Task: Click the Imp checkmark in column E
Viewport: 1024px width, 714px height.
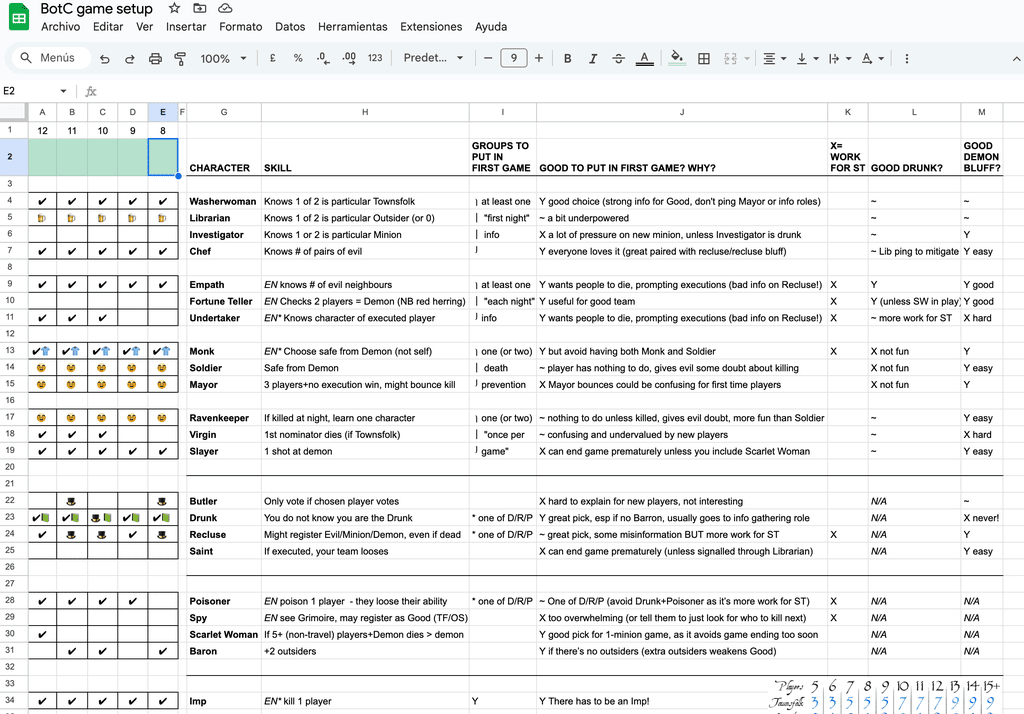Action: point(163,702)
